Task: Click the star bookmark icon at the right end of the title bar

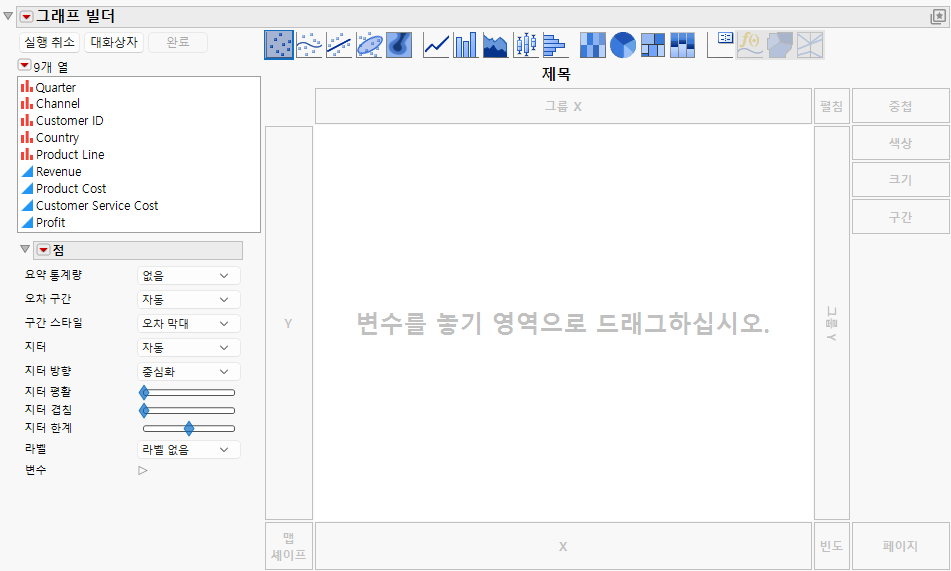Action: tap(938, 17)
